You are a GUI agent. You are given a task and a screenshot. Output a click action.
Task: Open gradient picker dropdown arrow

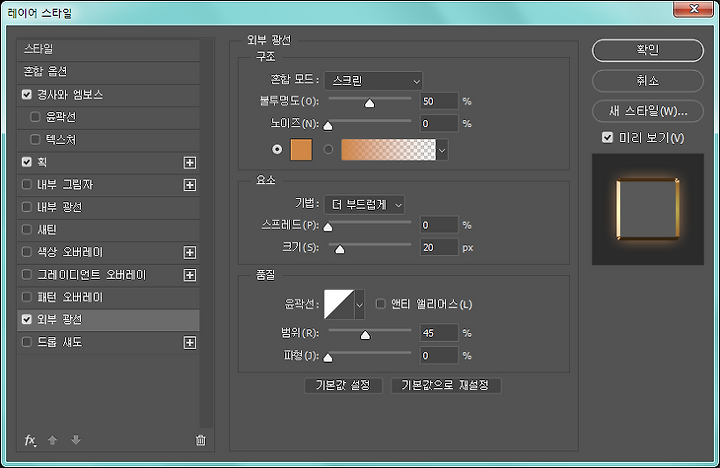[442, 150]
